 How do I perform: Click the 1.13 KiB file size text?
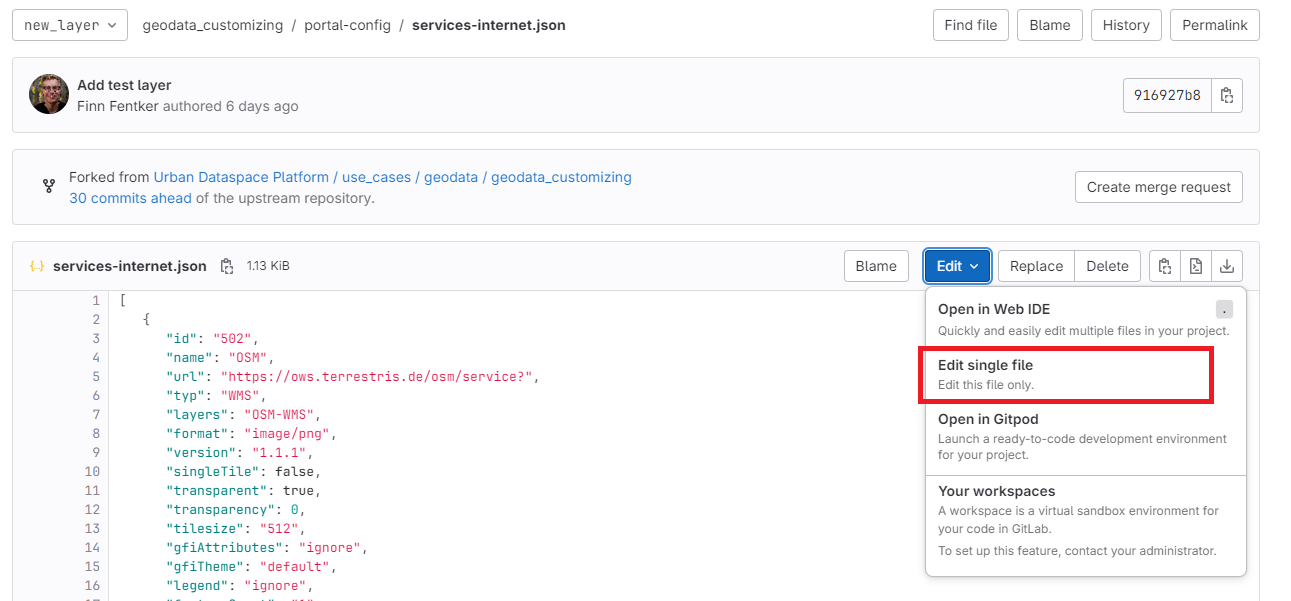tap(268, 266)
